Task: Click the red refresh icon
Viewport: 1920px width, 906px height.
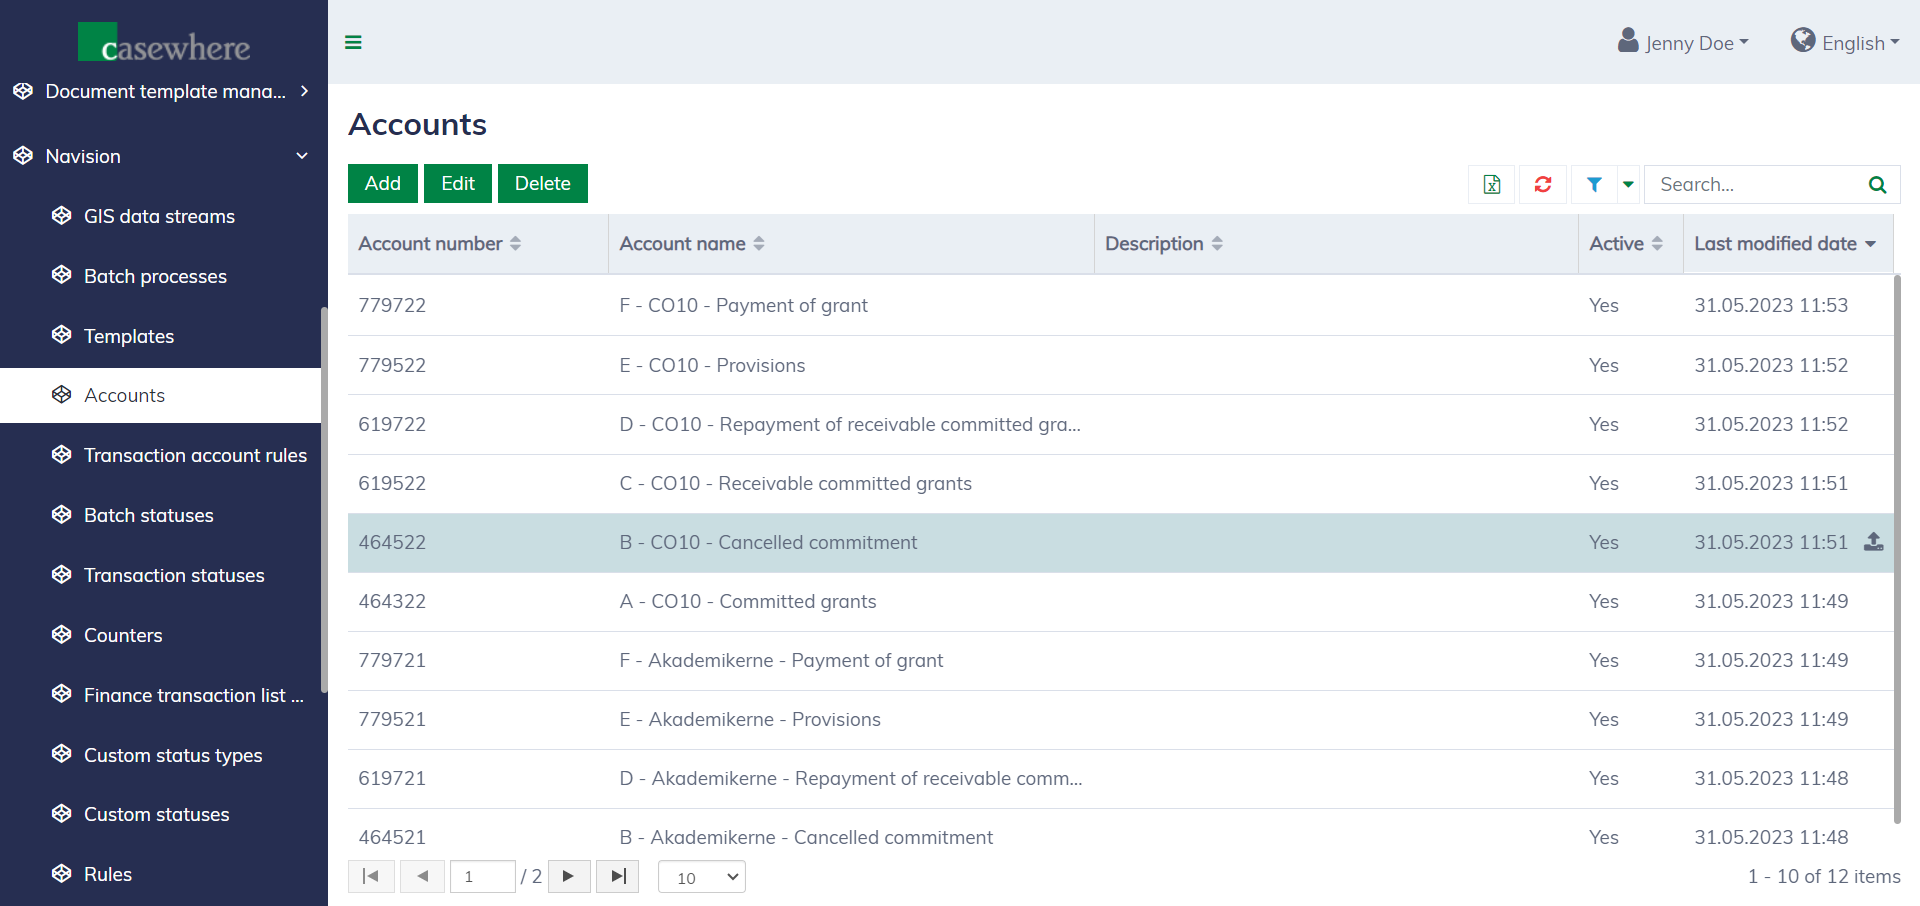Action: [x=1543, y=184]
